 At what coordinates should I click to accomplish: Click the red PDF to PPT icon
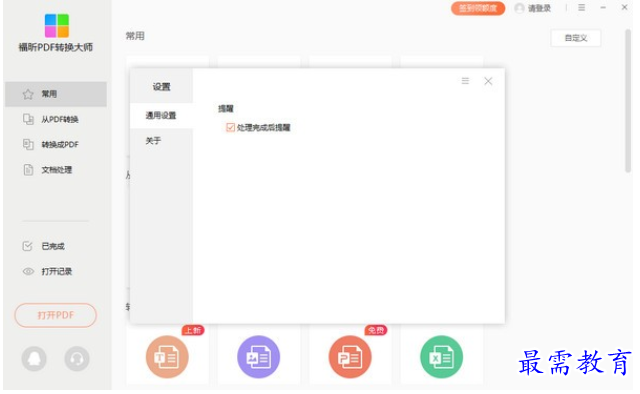350,357
